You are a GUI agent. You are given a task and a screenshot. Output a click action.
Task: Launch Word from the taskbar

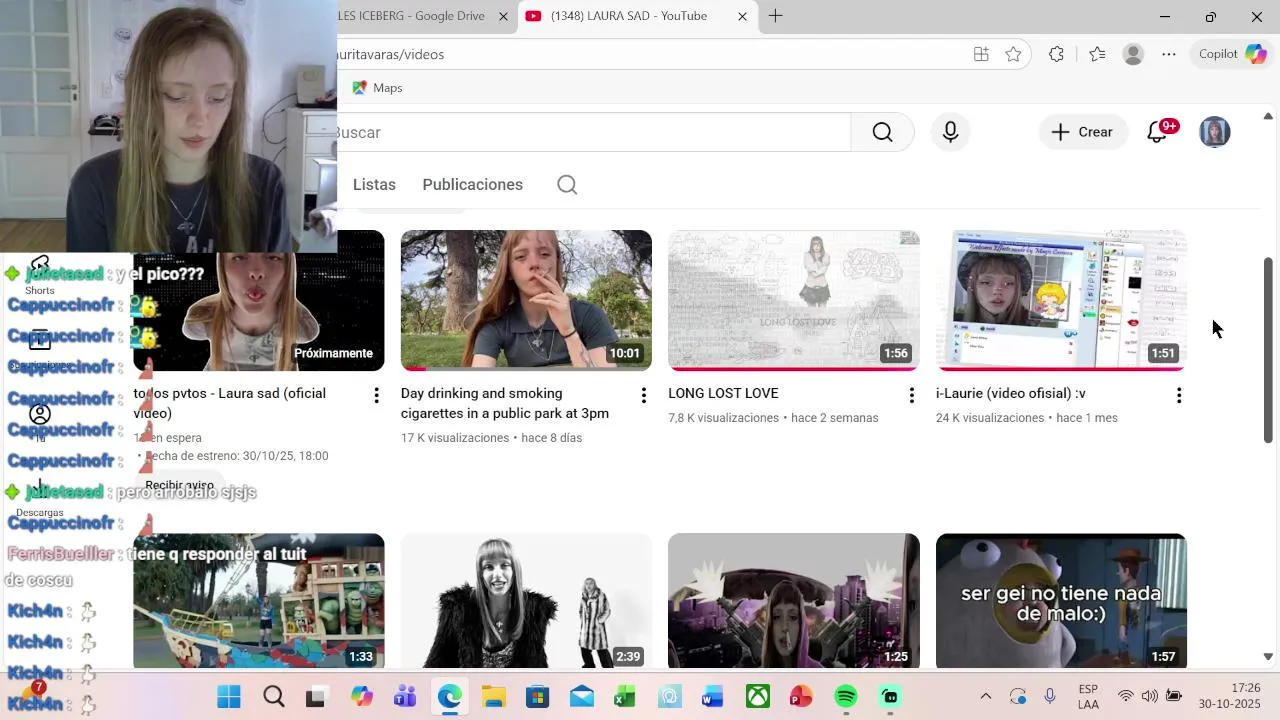pyautogui.click(x=713, y=696)
